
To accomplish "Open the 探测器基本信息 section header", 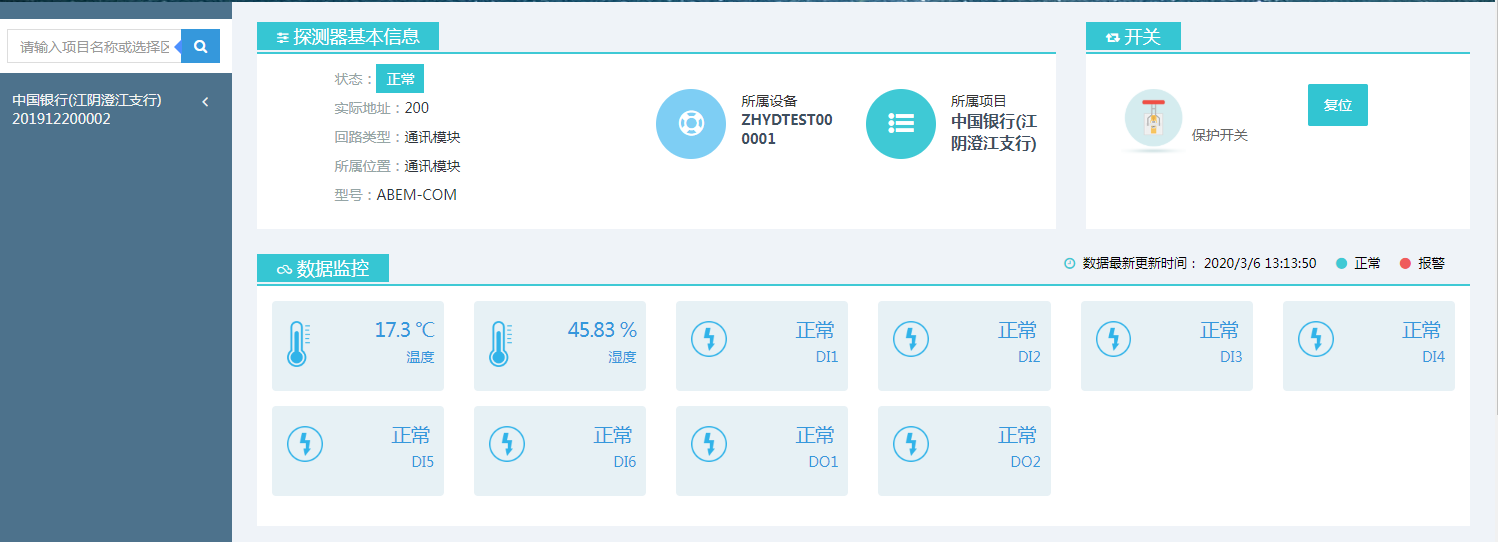I will point(348,37).
